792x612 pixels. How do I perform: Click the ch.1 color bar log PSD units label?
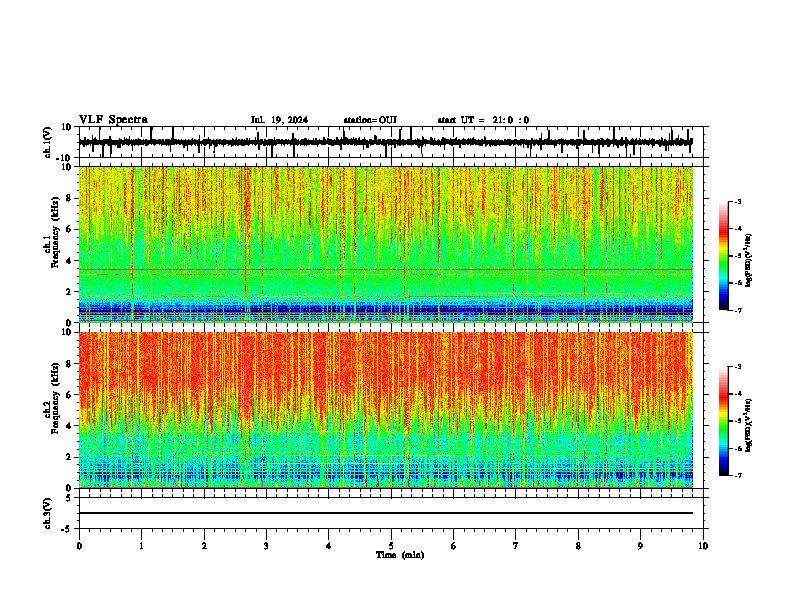click(749, 261)
